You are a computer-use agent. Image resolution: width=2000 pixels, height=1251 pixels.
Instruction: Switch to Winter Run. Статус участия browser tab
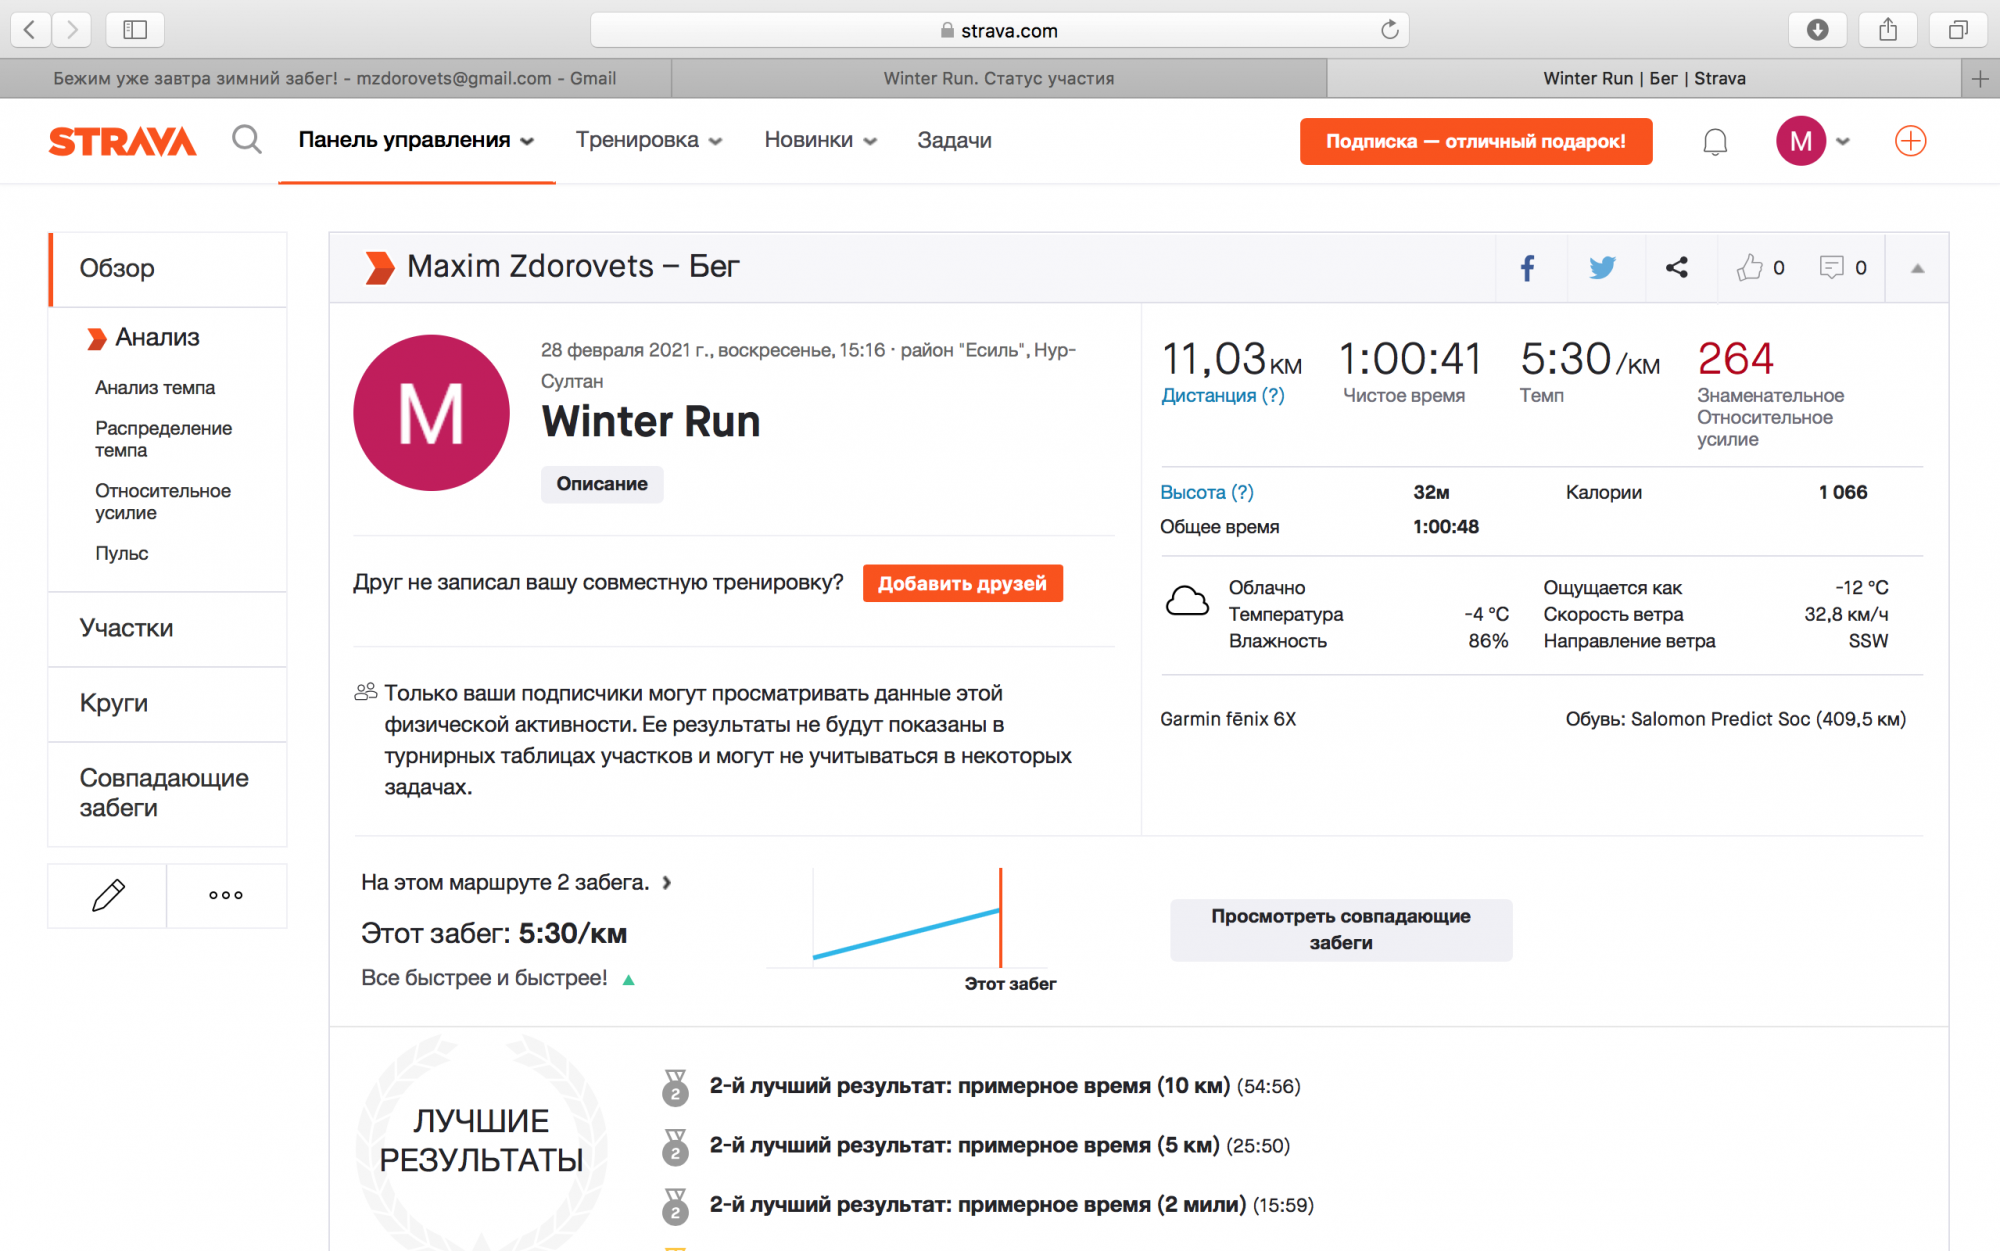pos(998,78)
